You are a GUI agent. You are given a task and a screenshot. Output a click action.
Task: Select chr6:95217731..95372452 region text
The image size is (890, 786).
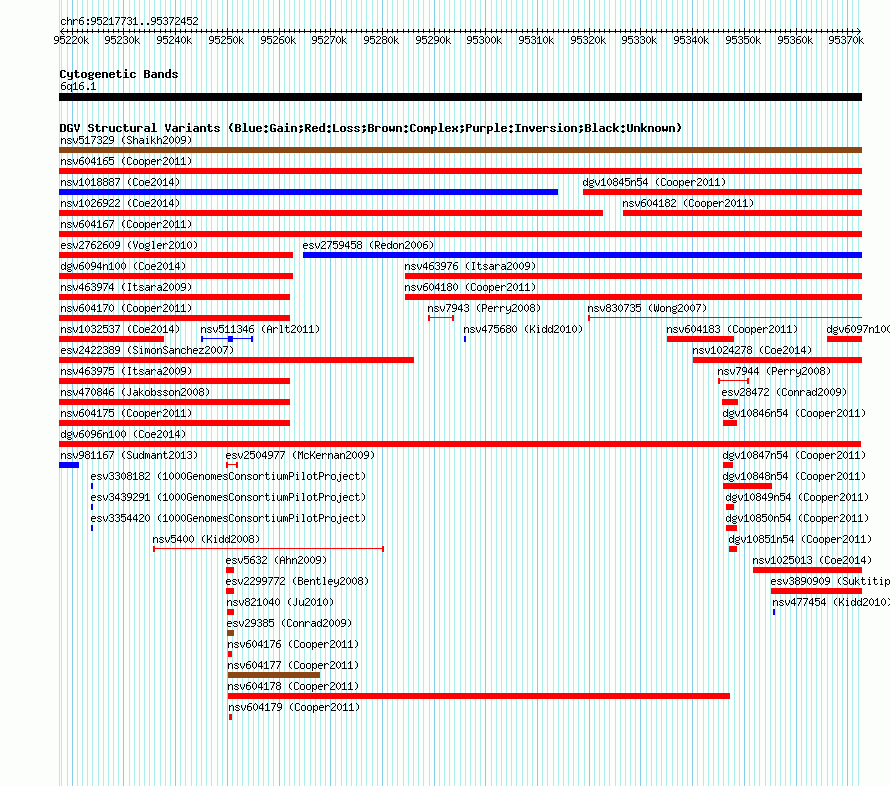129,21
